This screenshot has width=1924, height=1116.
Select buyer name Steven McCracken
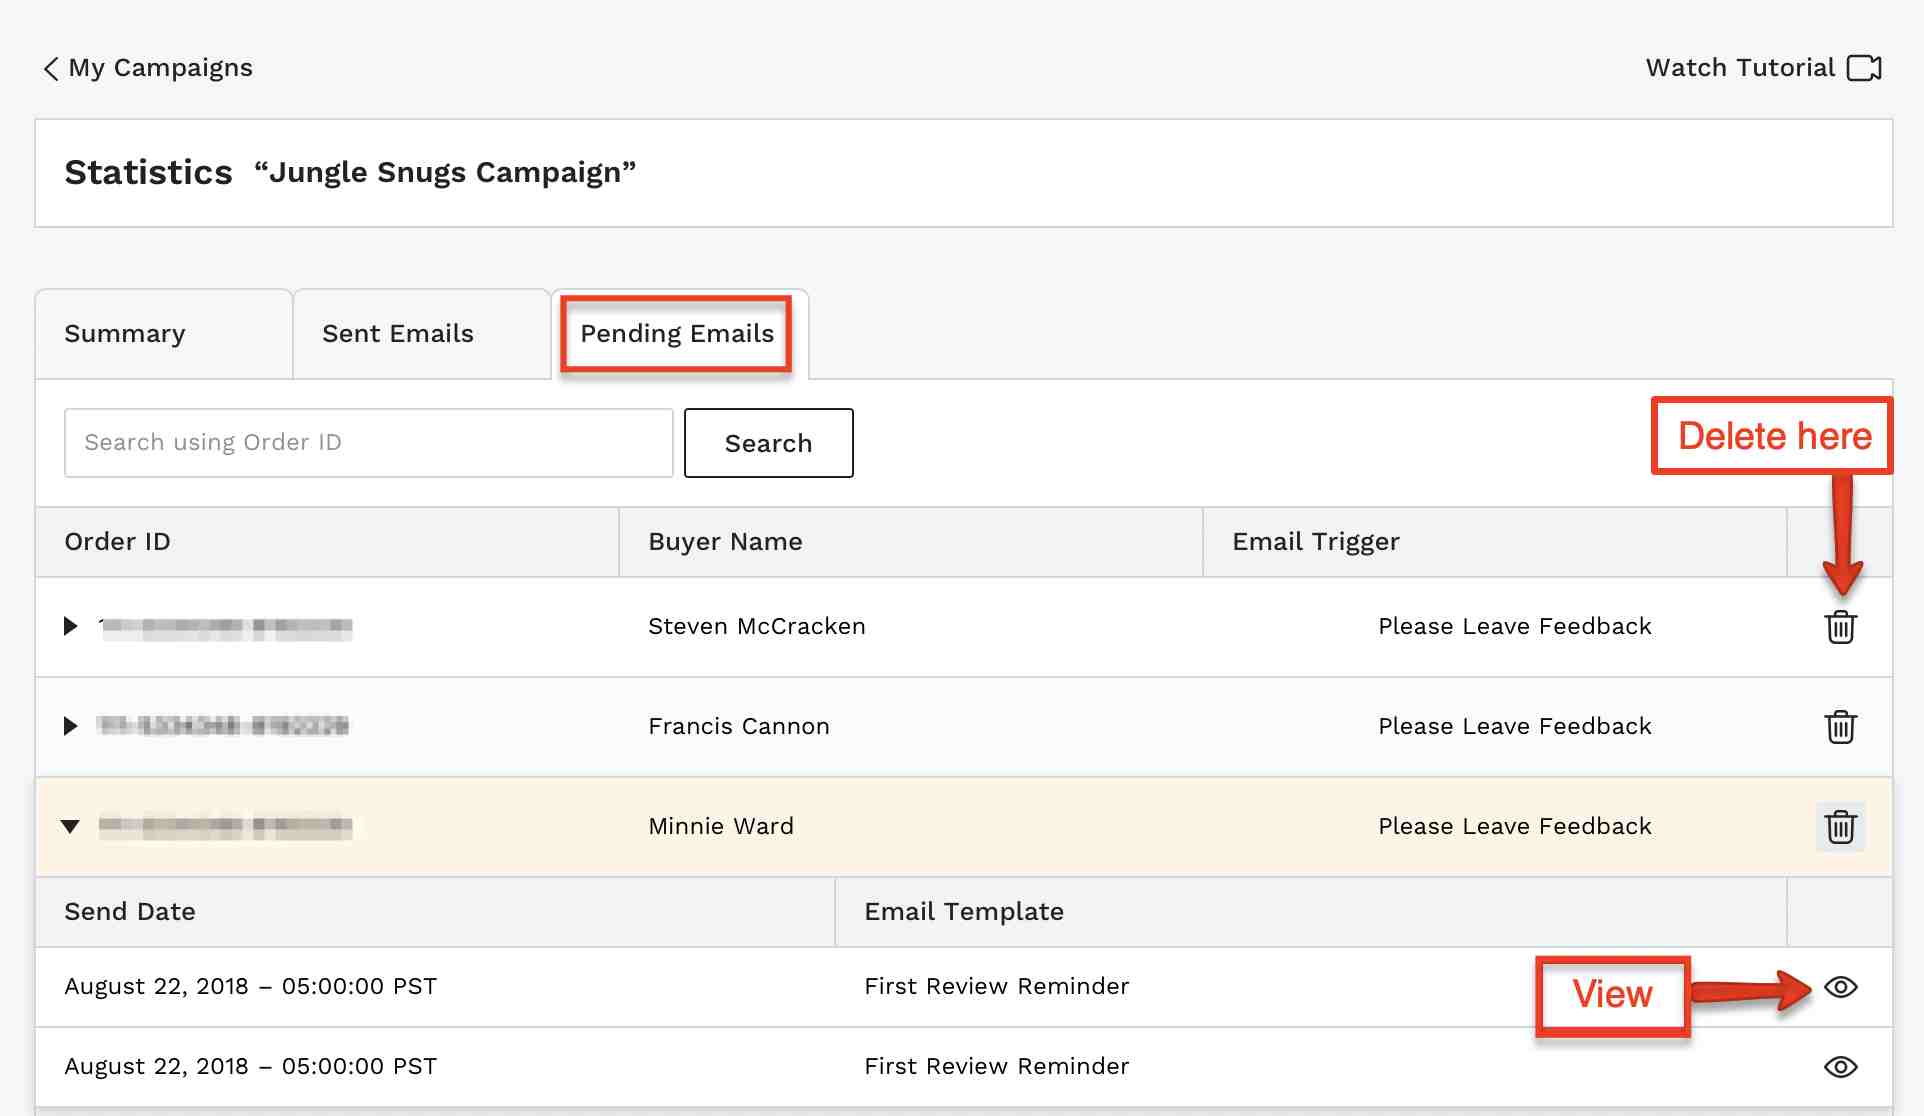pos(757,627)
